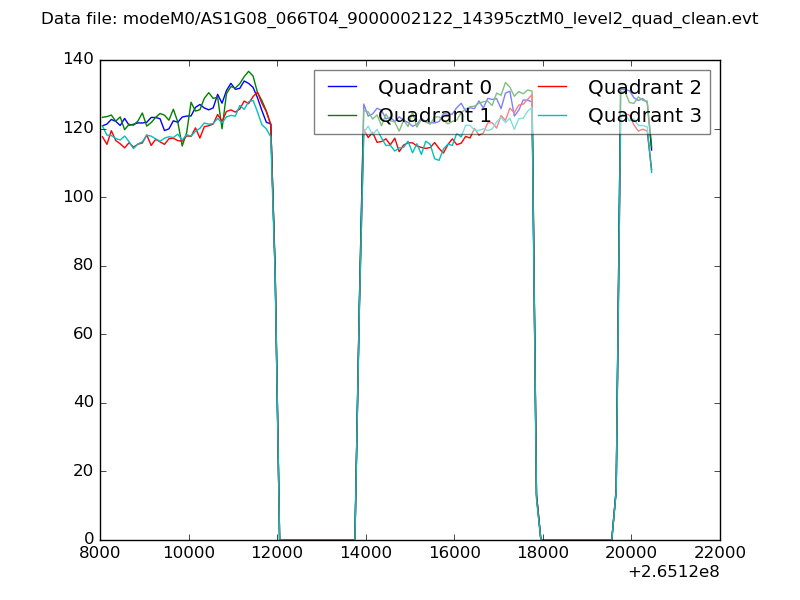Click the 12000 x-axis tick label
Screen dimensions: 800x600
click(278, 553)
